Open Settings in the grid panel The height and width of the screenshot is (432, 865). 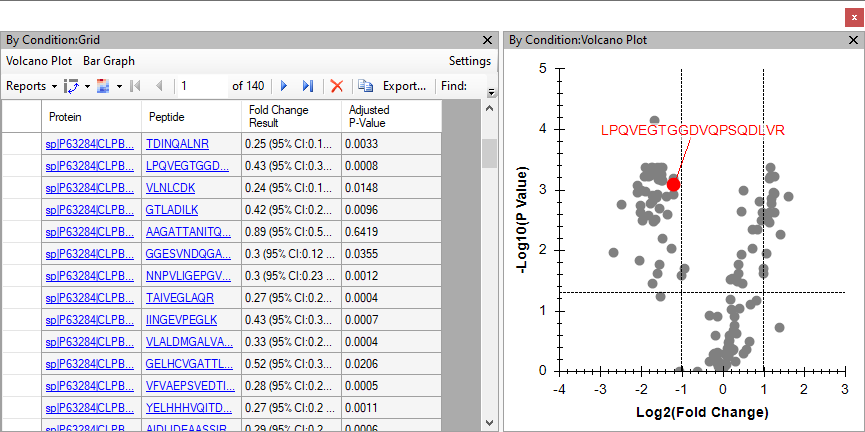tap(469, 61)
